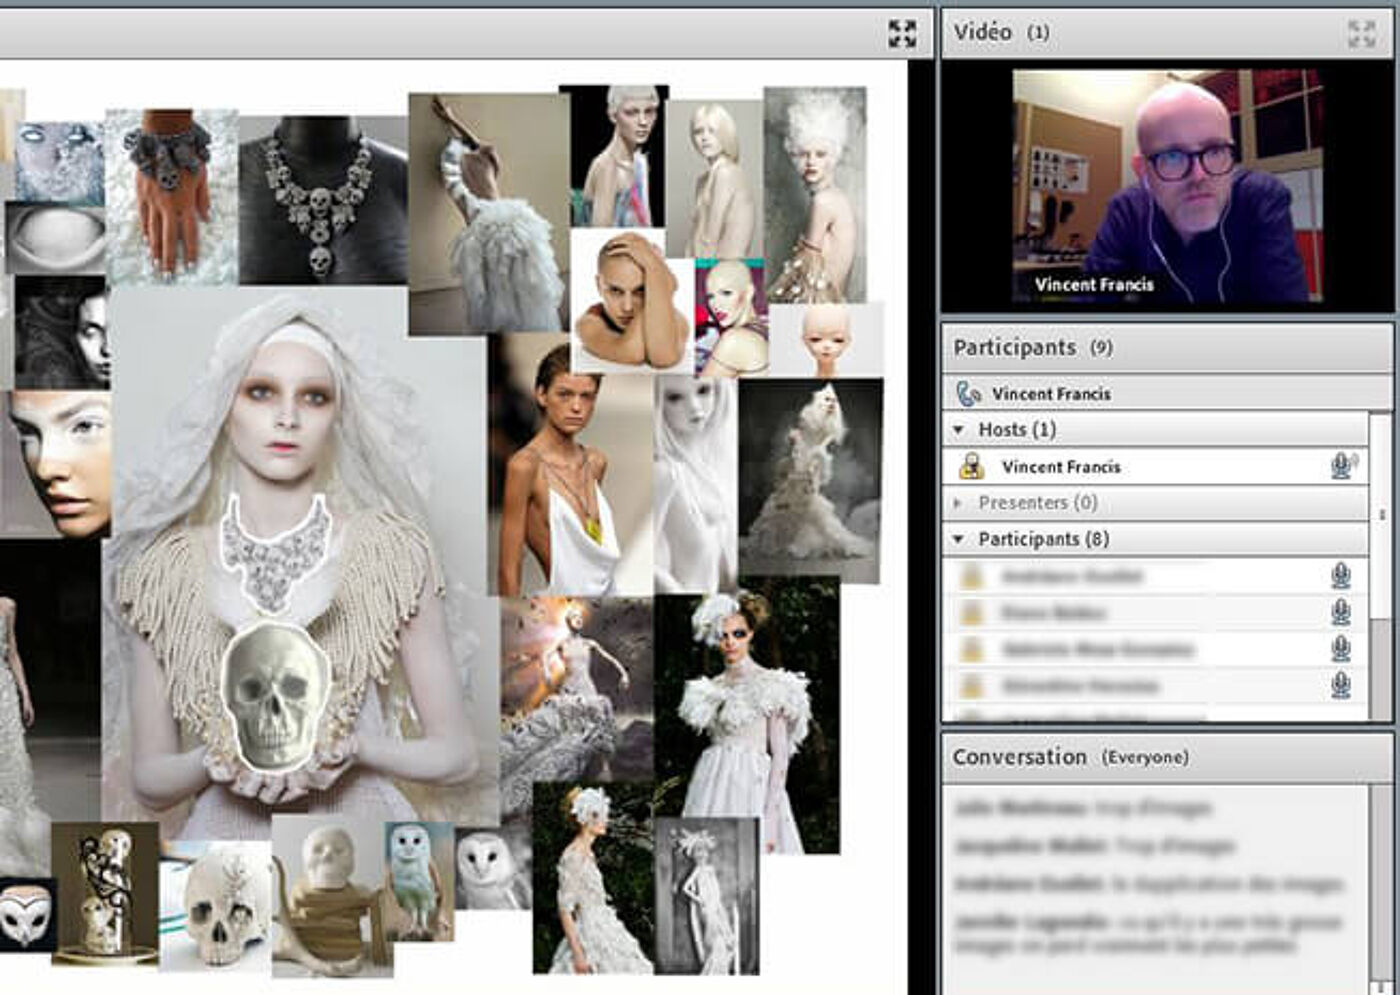The width and height of the screenshot is (1400, 995).
Task: Click the Vidéo (1) pod title
Action: coord(1001,33)
